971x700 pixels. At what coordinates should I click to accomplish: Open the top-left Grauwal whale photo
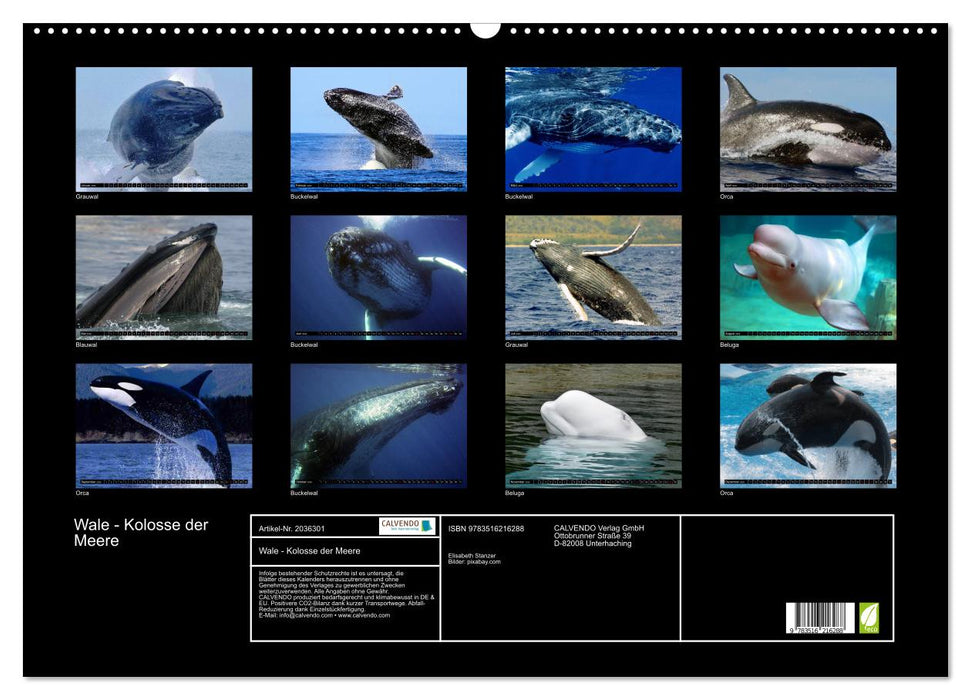coord(164,129)
